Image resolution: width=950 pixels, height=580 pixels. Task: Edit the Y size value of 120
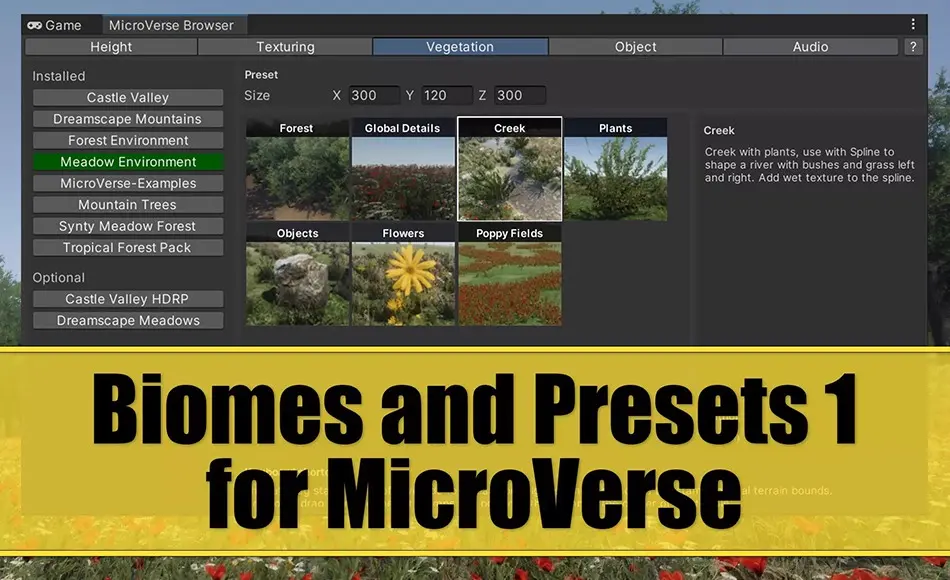coord(446,95)
